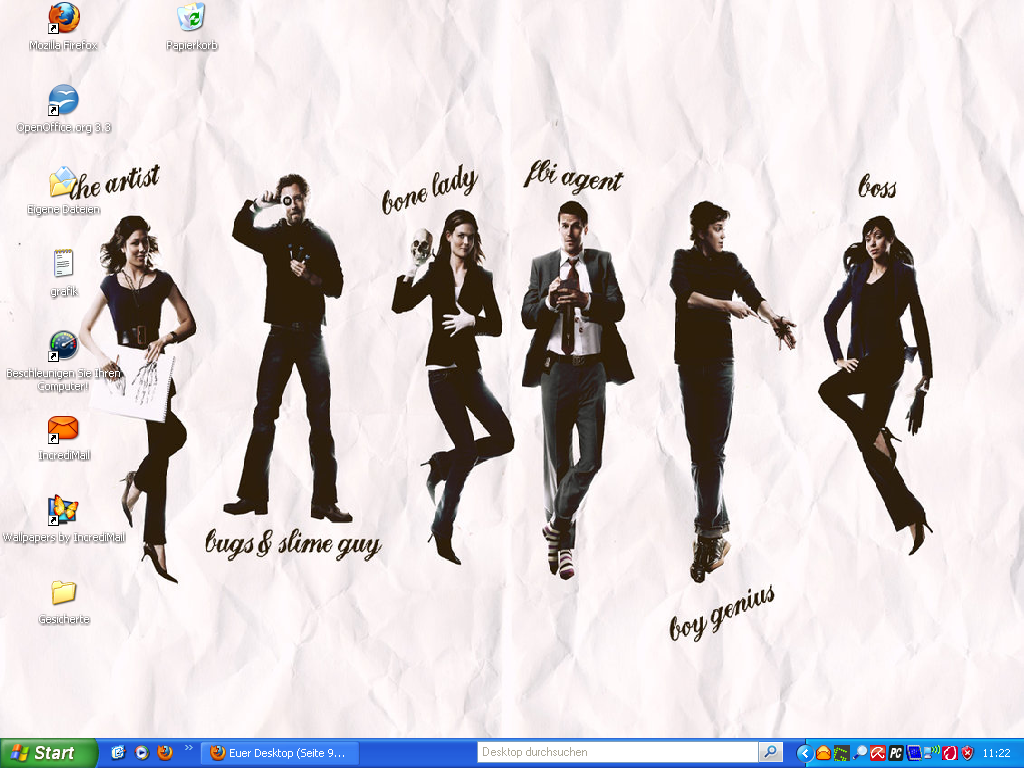Click the green dotted monitor tray icon
The width and height of the screenshot is (1024, 768).
click(842, 753)
